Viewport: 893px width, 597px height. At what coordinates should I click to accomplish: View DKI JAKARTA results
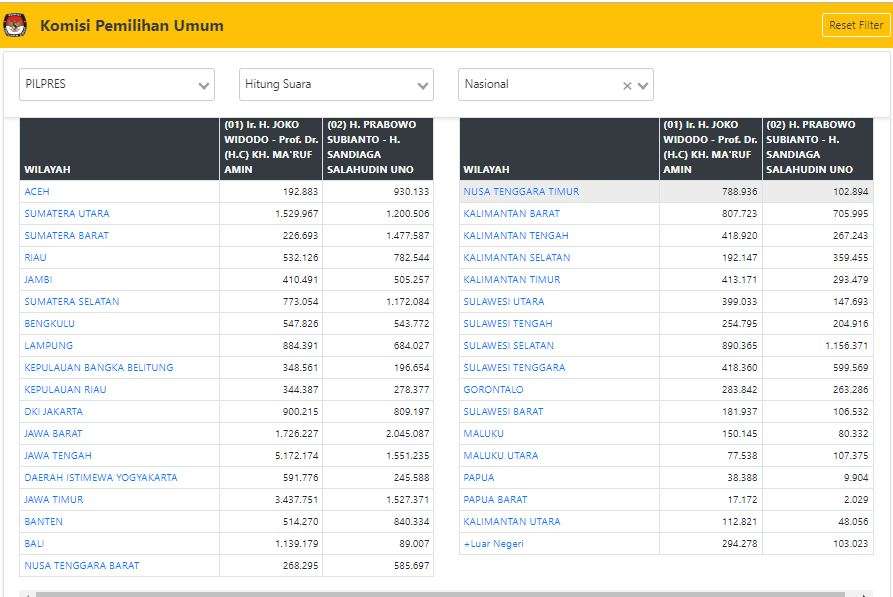point(54,411)
